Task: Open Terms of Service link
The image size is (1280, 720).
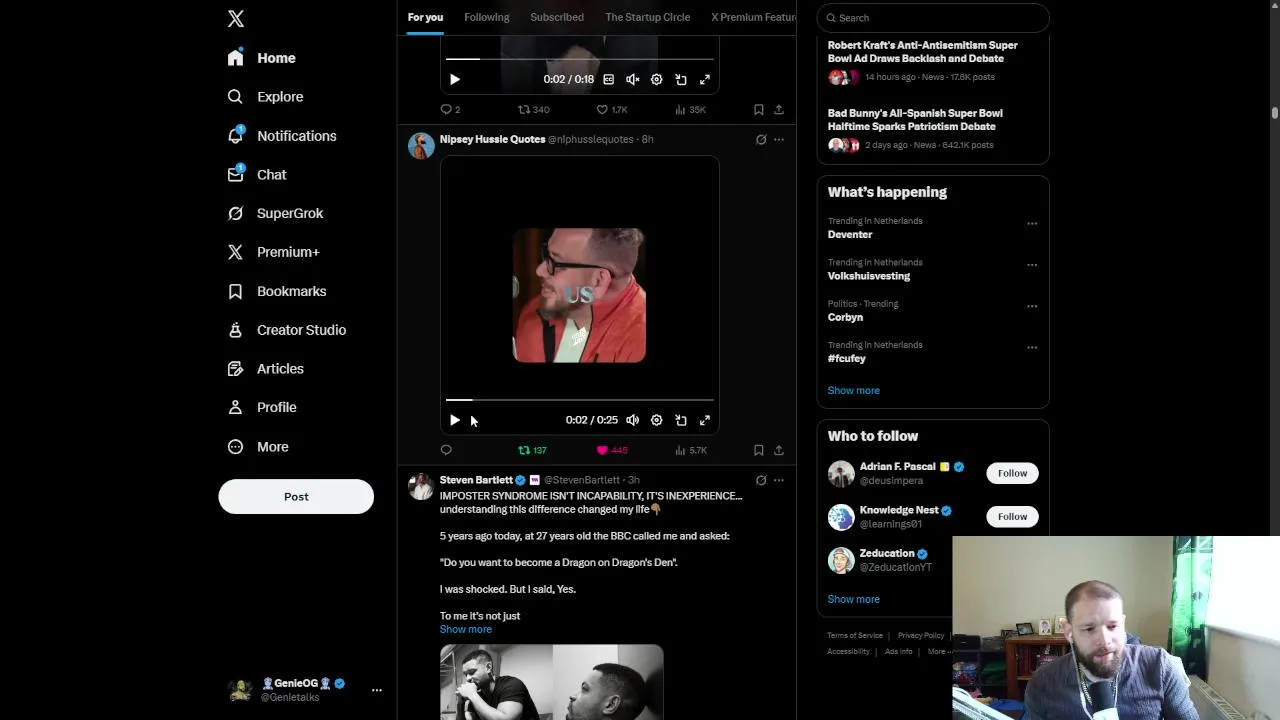Action: click(855, 636)
